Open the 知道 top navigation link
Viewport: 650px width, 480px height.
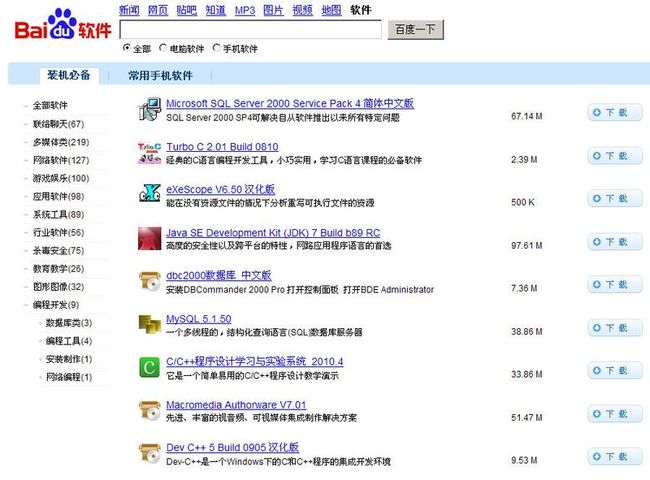[x=216, y=10]
